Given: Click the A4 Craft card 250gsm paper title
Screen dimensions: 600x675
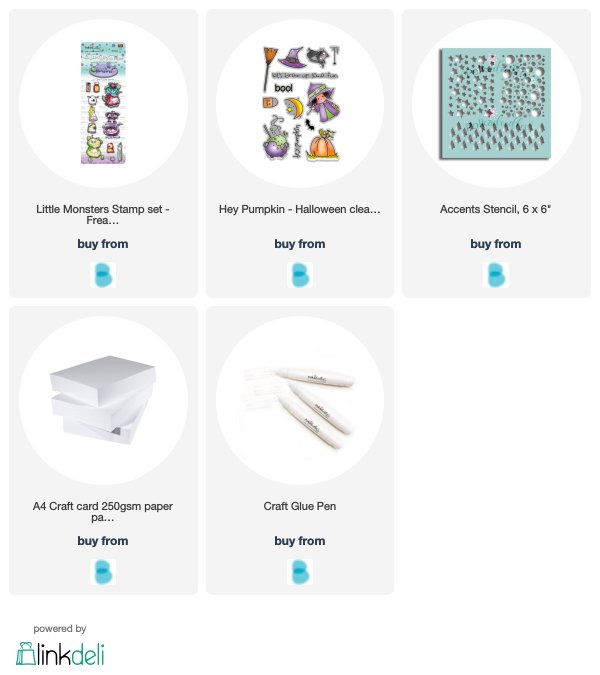Looking at the screenshot, I should point(103,511).
